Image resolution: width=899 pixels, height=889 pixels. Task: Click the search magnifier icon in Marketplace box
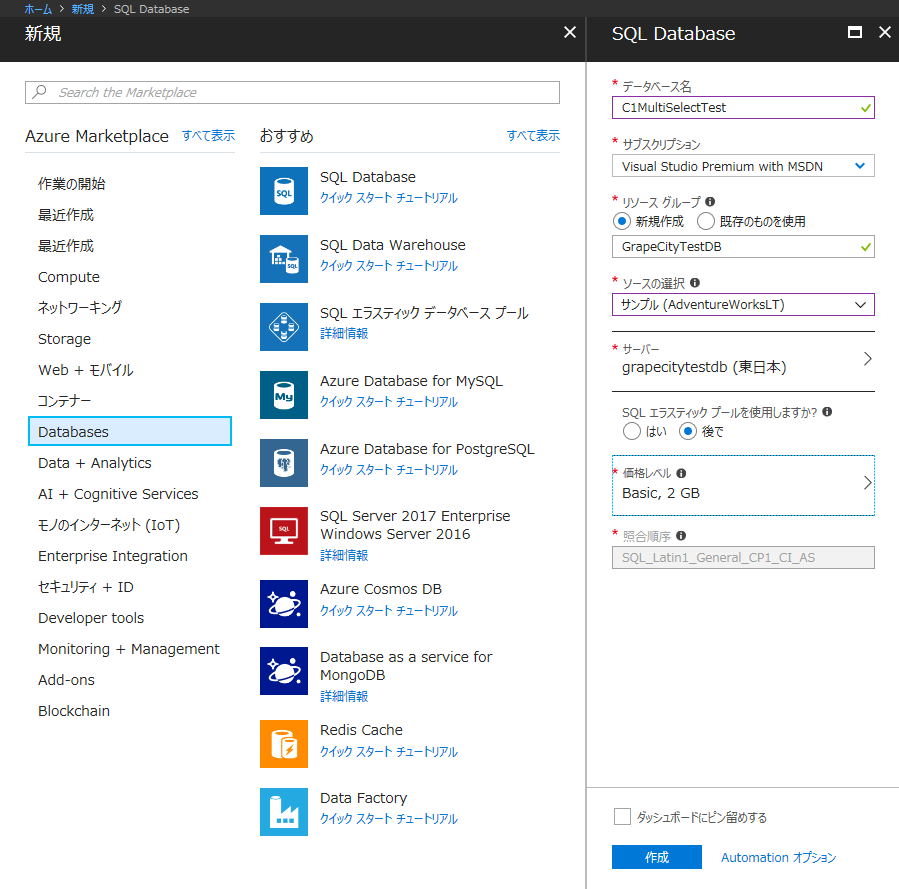pos(40,92)
